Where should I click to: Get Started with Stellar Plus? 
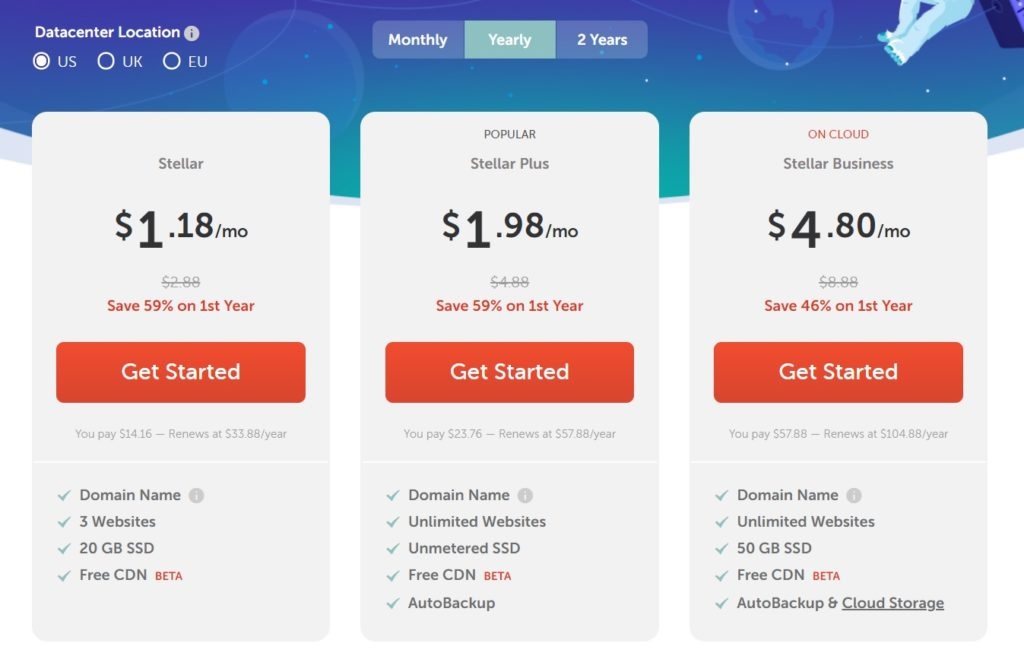509,372
